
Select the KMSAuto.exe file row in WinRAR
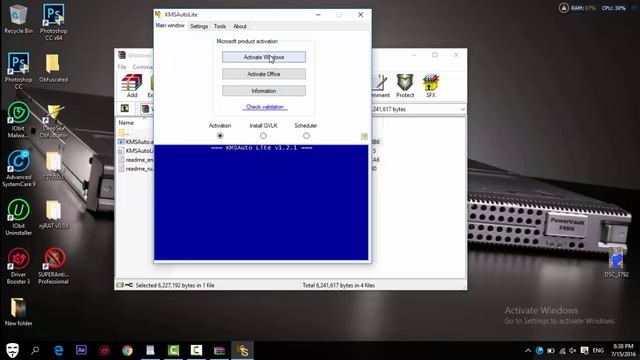click(136, 142)
